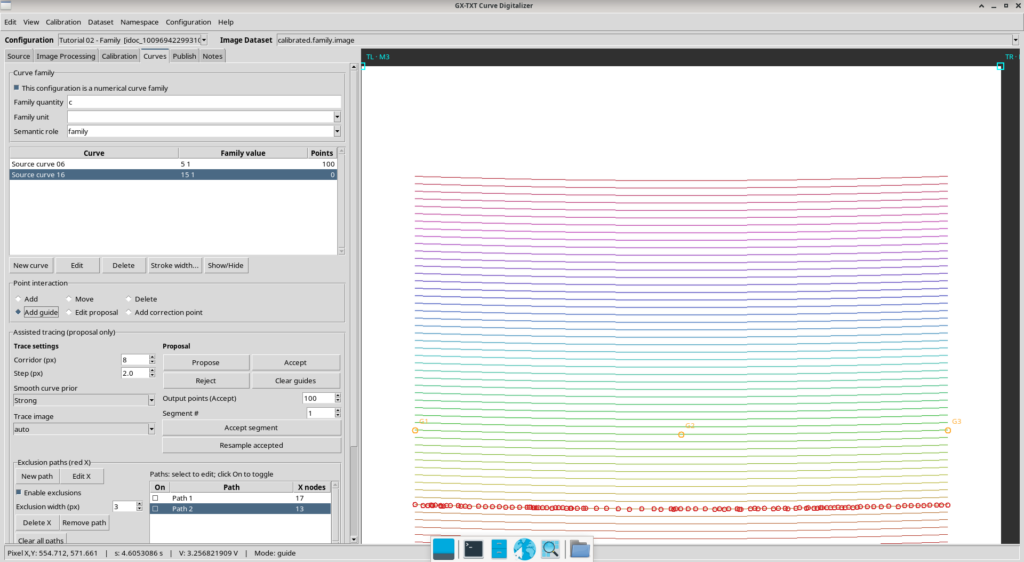Adjust the Exclusion width spinner arrows
The width and height of the screenshot is (1024, 562).
(139, 507)
